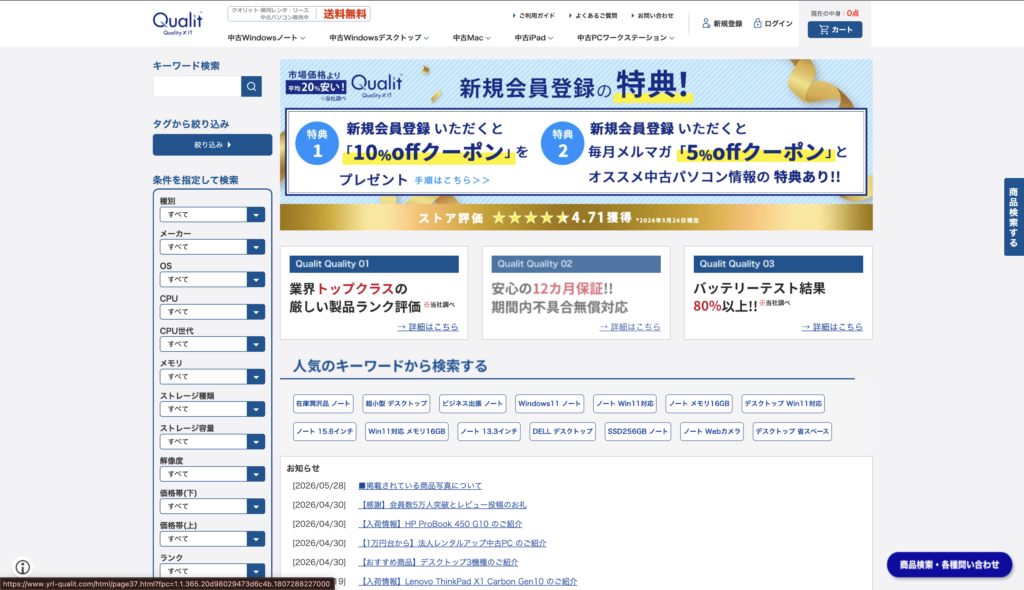Click the 送料無料 badge in the header
Viewport: 1024px width, 590px height.
click(x=345, y=14)
